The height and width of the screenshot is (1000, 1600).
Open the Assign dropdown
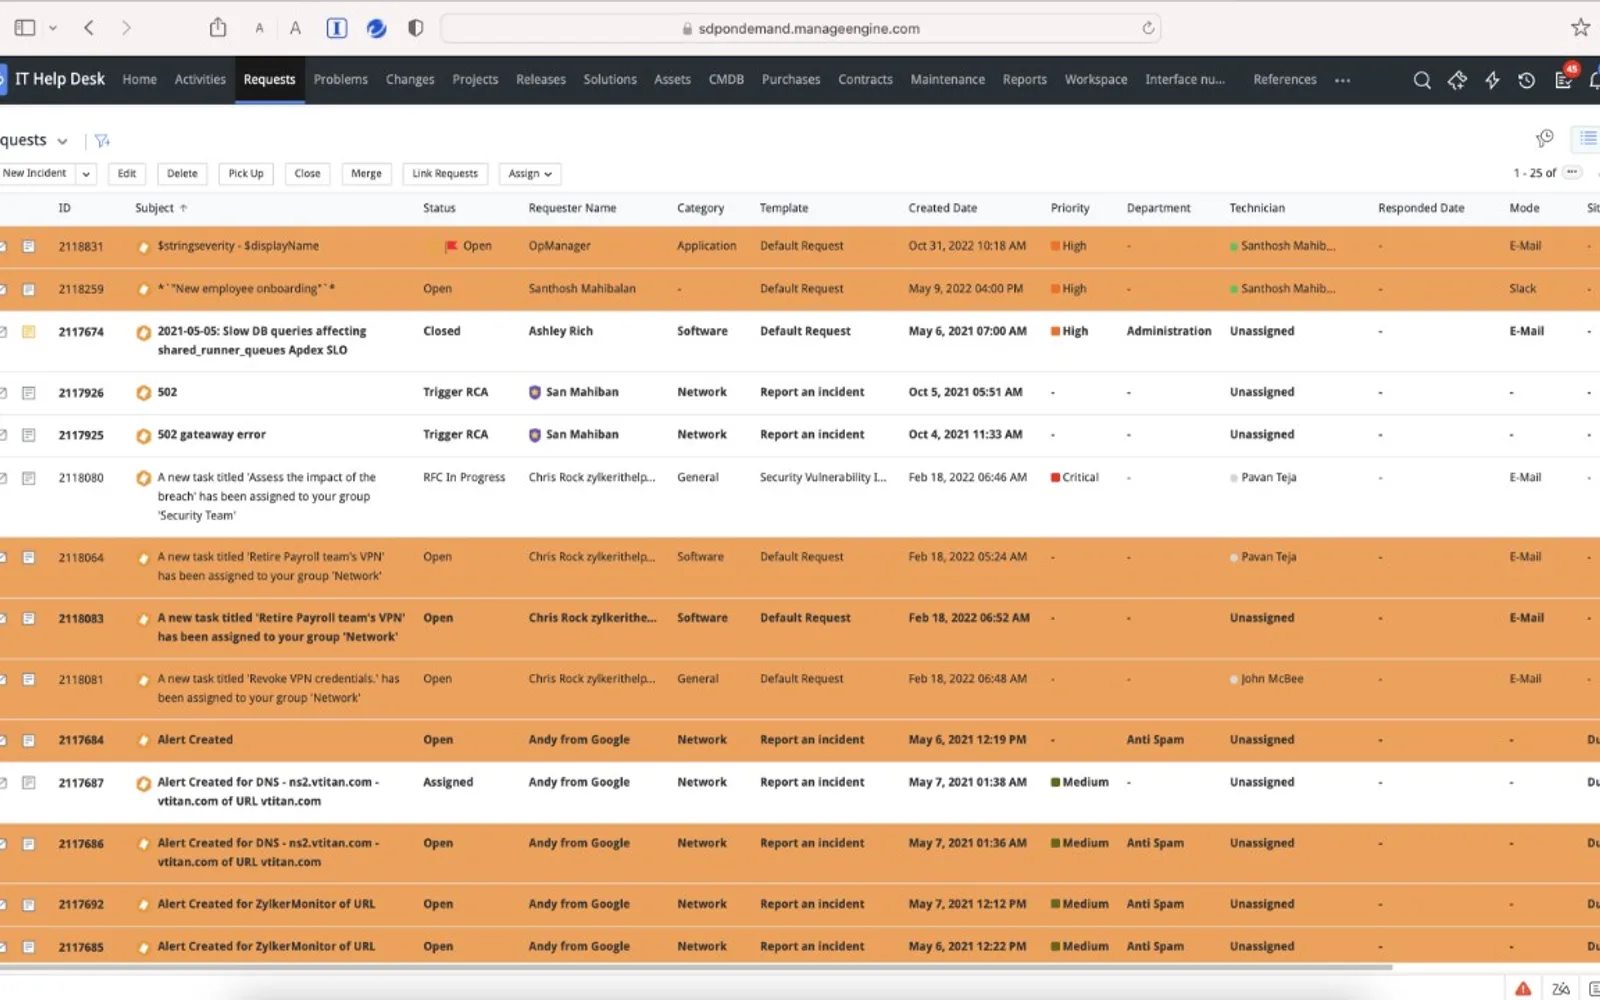(529, 174)
